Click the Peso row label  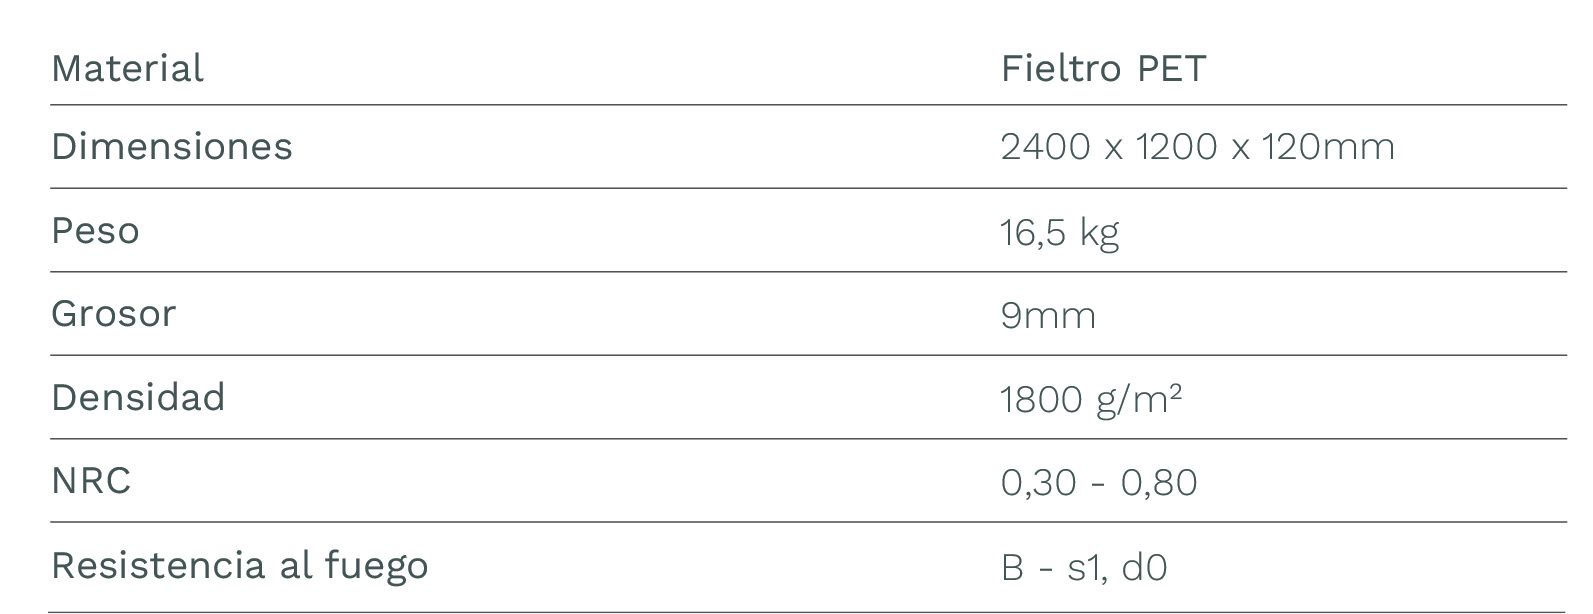[x=95, y=231]
